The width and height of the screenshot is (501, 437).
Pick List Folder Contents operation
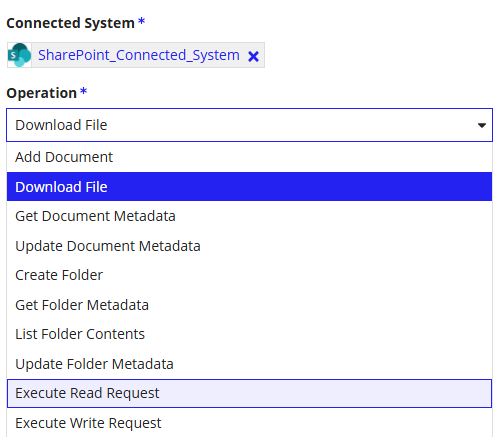pos(249,334)
